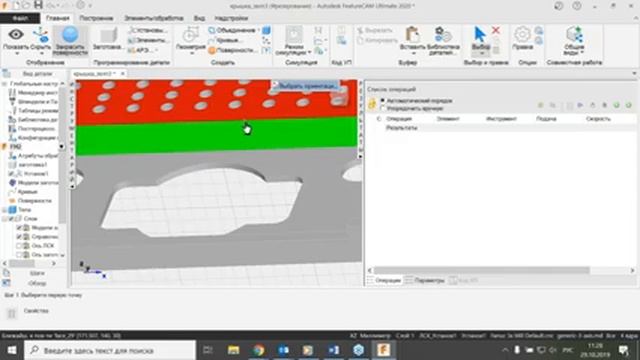The height and width of the screenshot is (360, 640).
Task: Click operations list horizontal scrollbar
Action: [482, 270]
